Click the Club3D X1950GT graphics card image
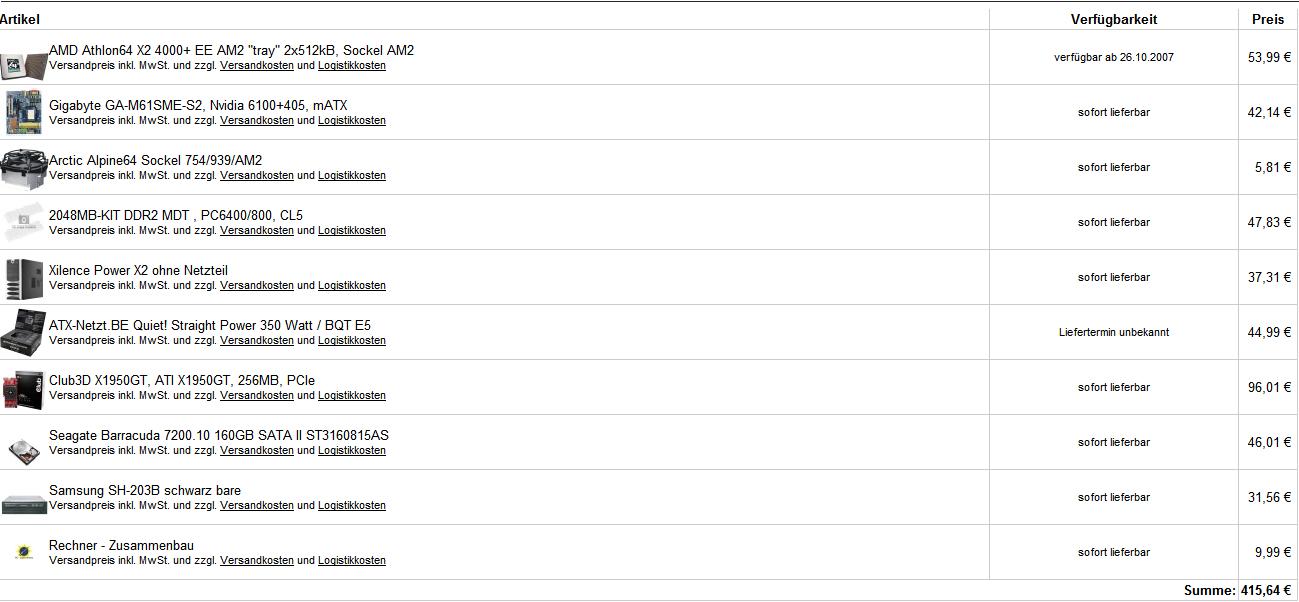 click(24, 388)
